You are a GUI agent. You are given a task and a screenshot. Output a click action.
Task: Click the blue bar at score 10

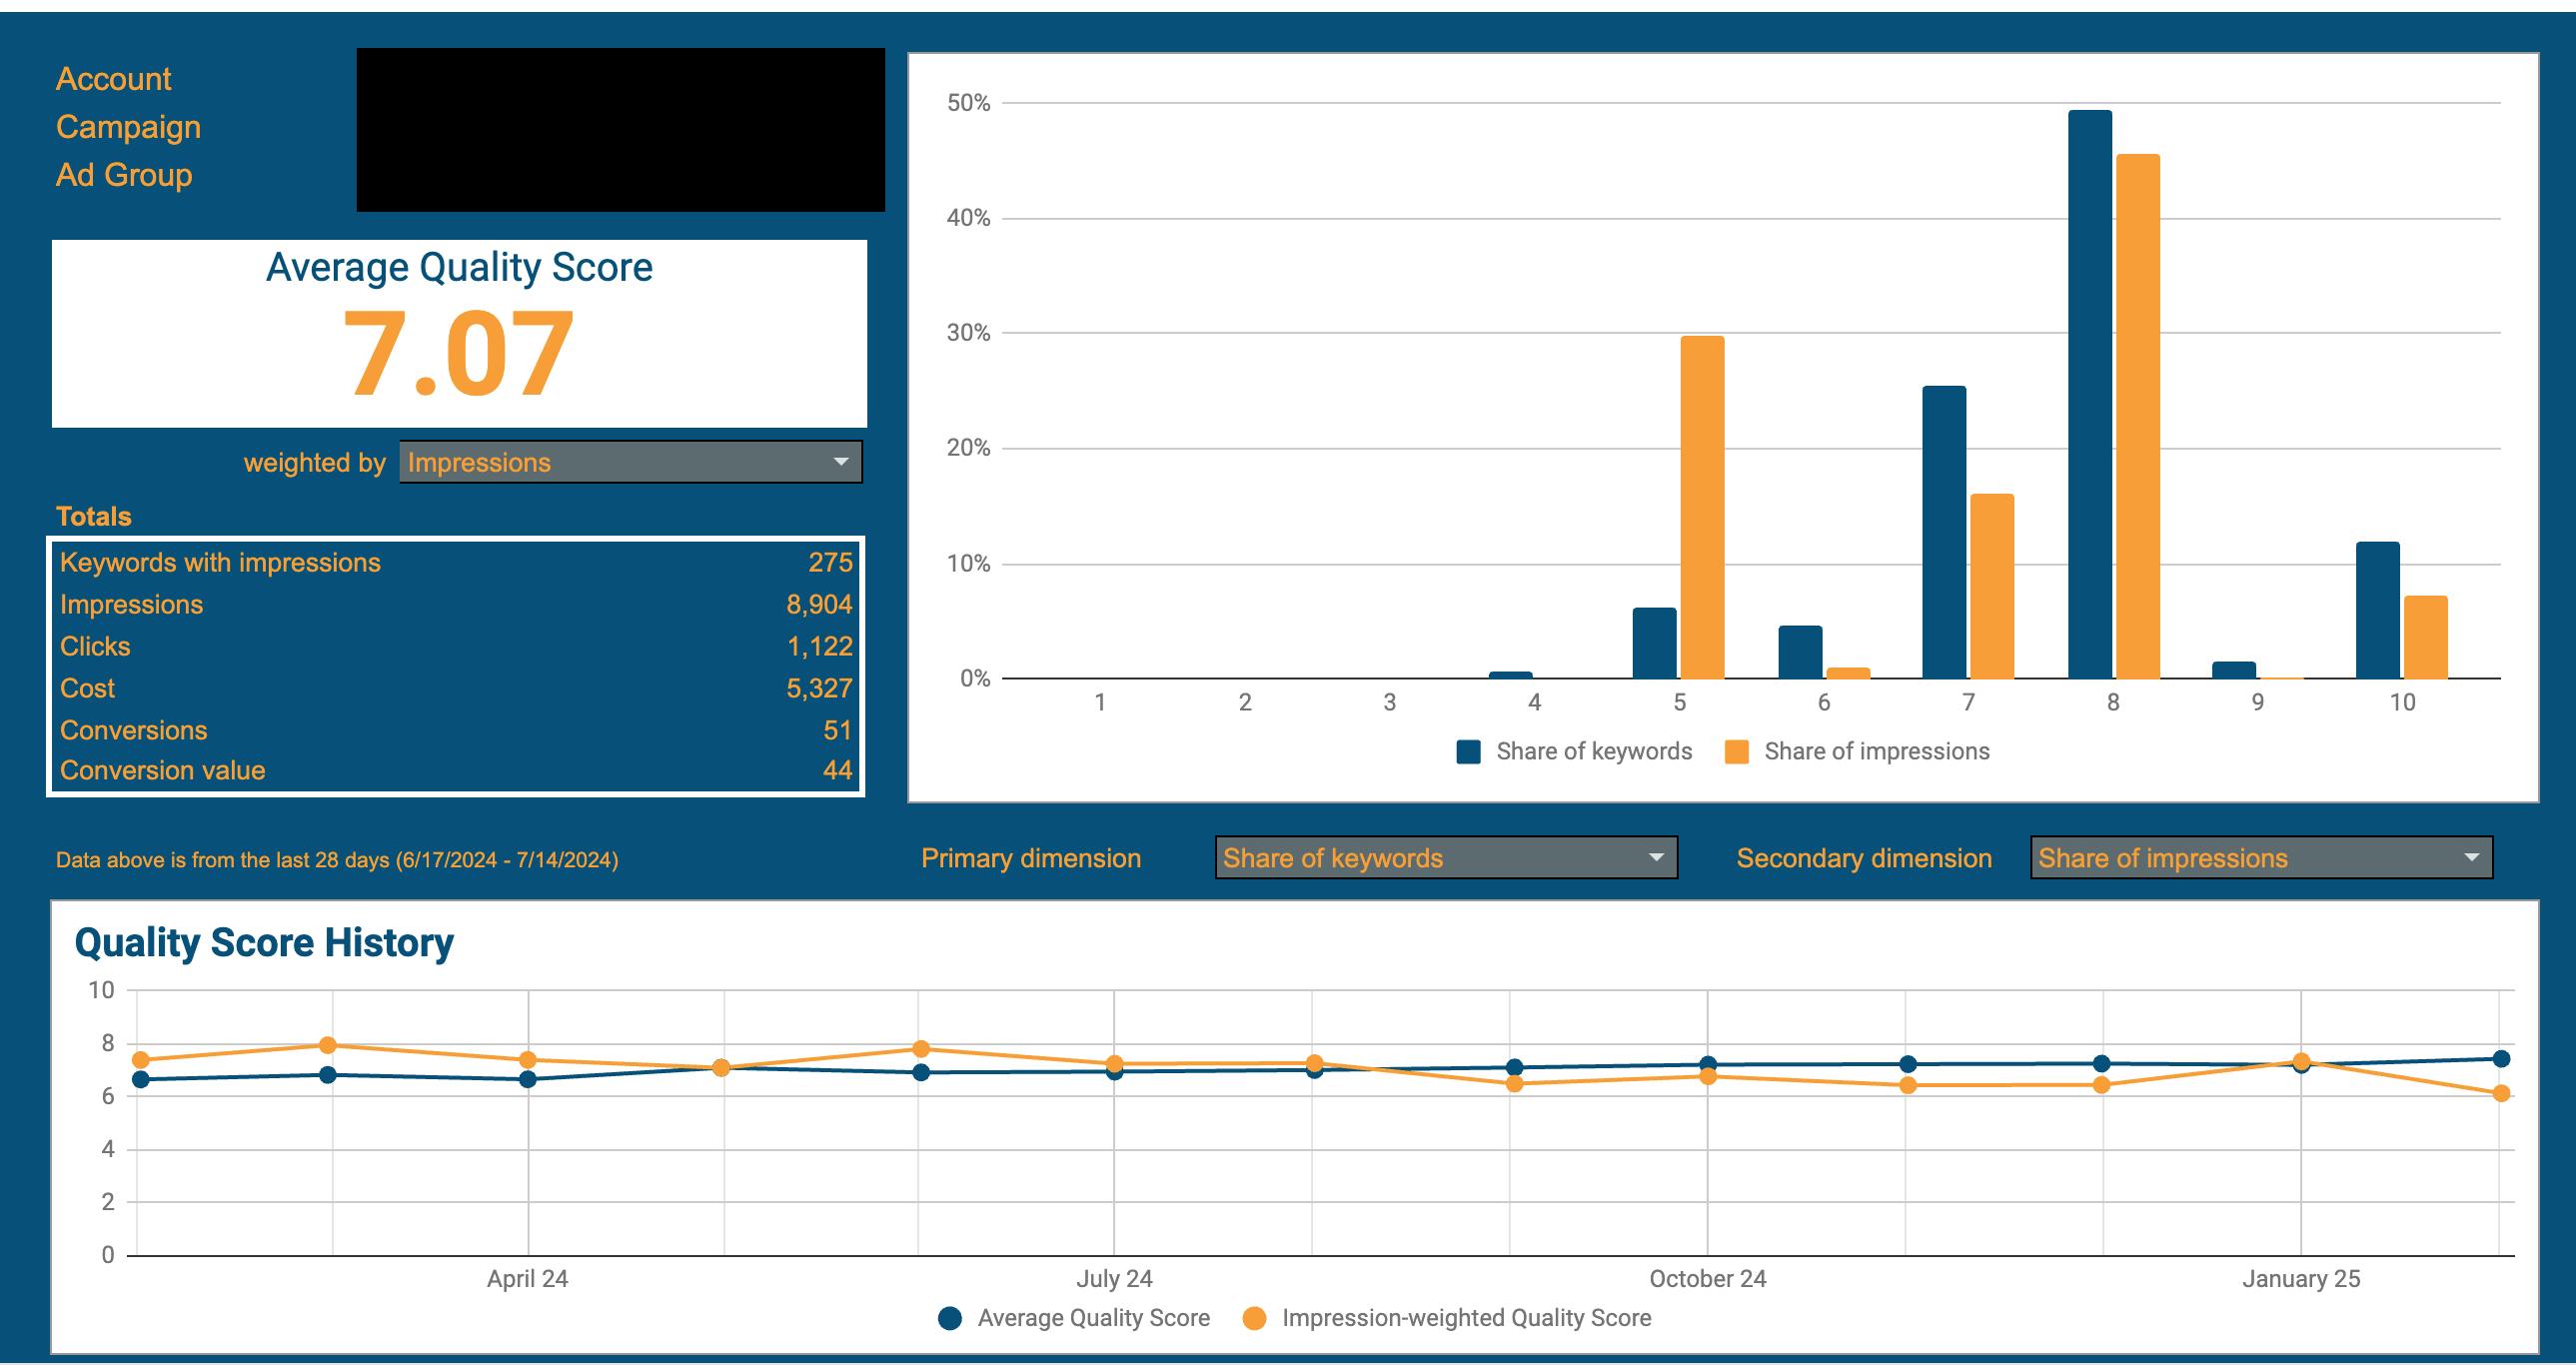coord(2377,612)
